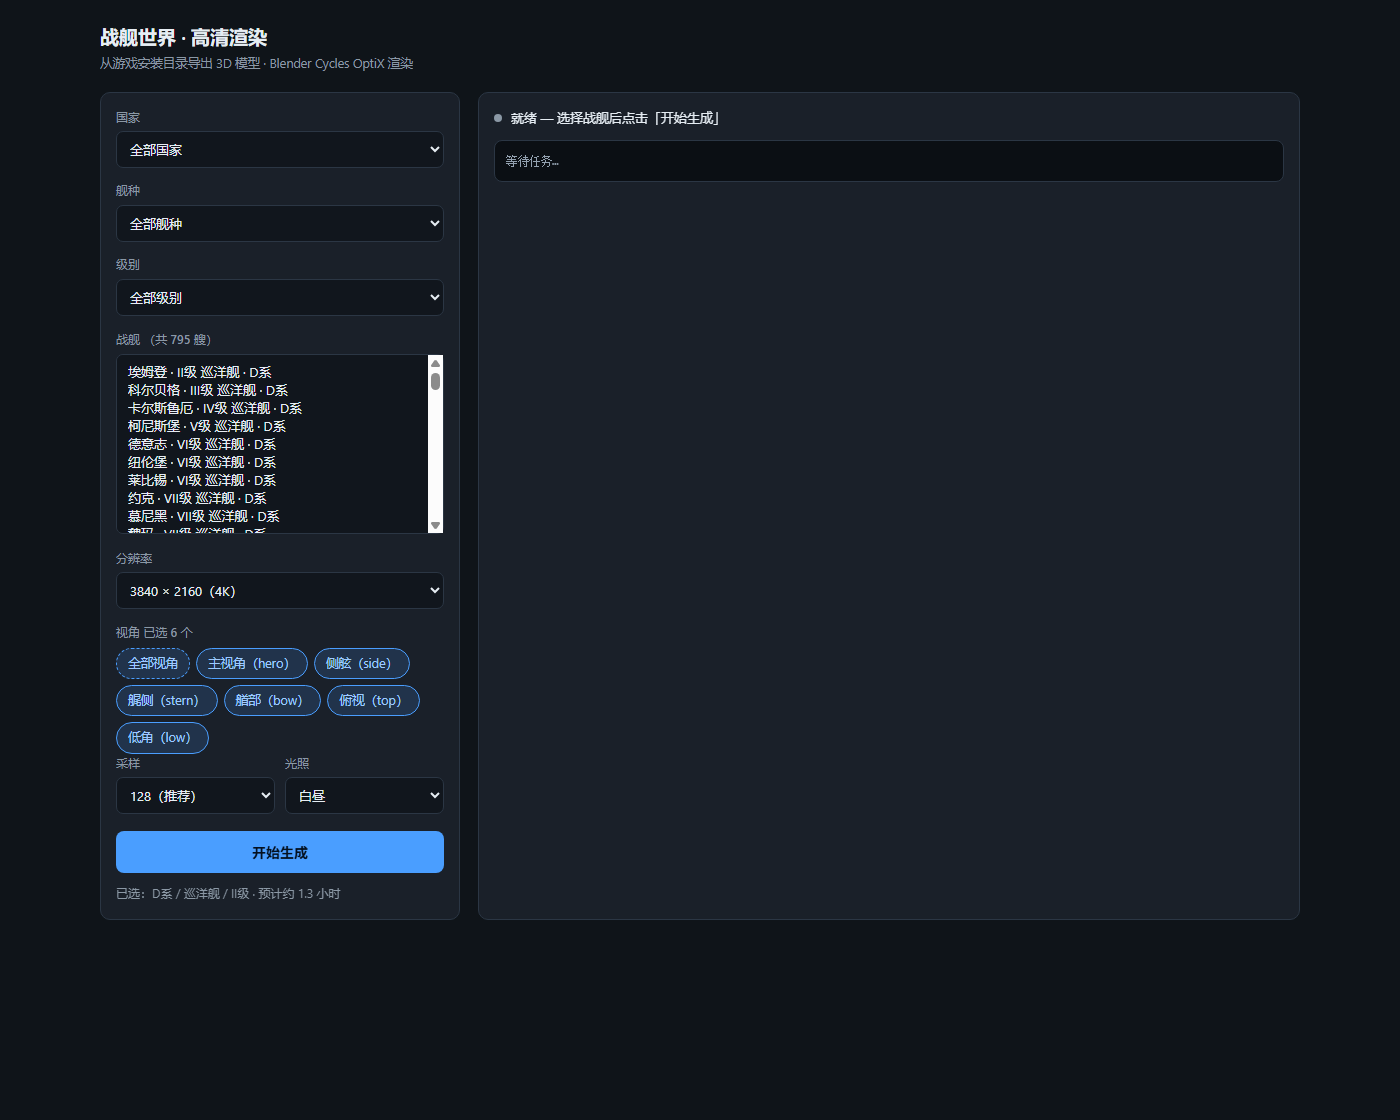Screen dimensions: 1400x1120
Task: Toggle the 低角 (low) view chip
Action: [162, 738]
